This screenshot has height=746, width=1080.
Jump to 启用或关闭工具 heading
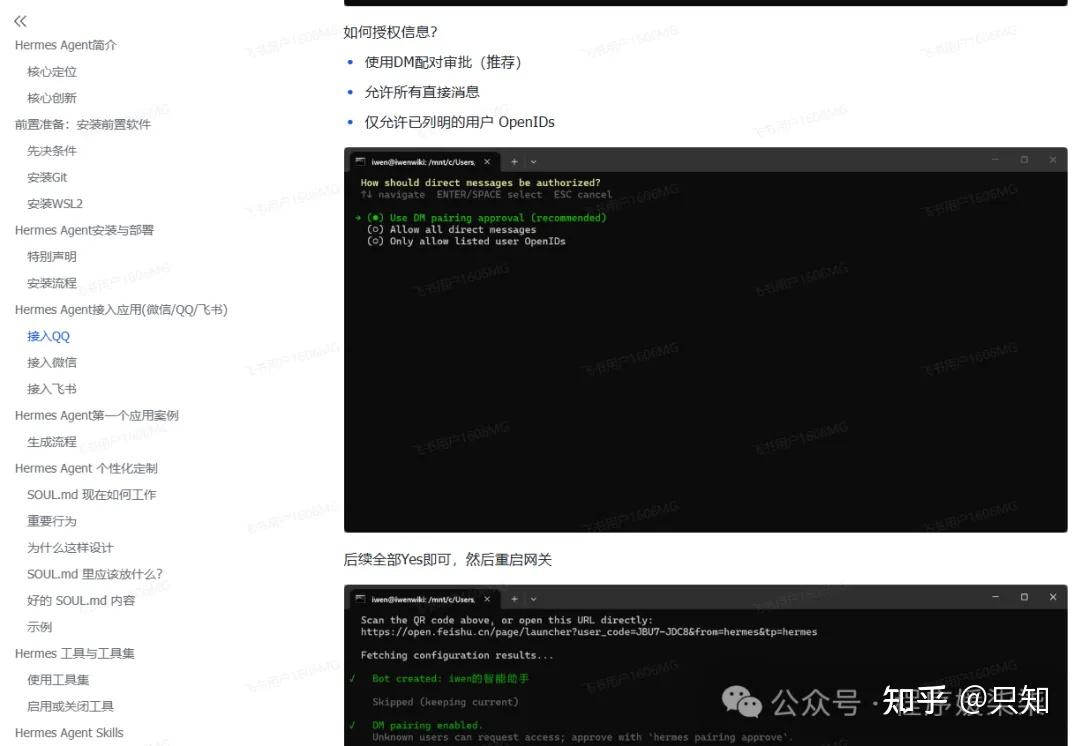(x=70, y=706)
